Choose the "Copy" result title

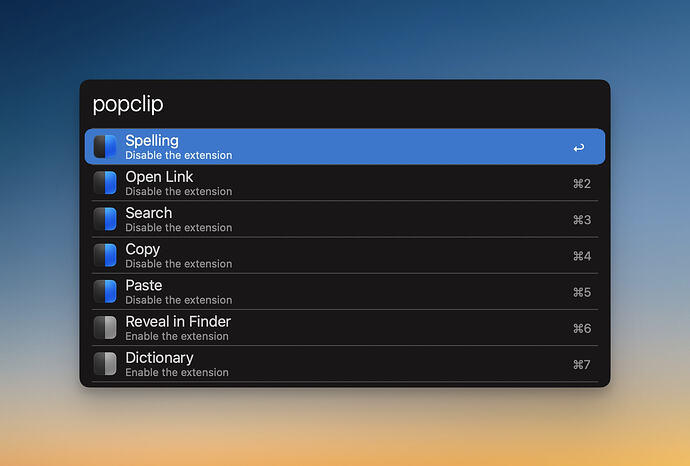pyautogui.click(x=143, y=250)
